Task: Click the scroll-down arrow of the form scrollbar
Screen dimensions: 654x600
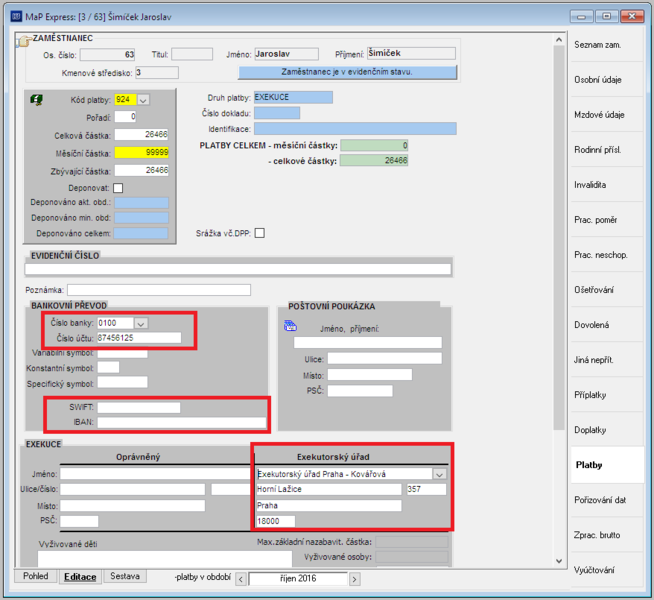Action: pos(559,561)
